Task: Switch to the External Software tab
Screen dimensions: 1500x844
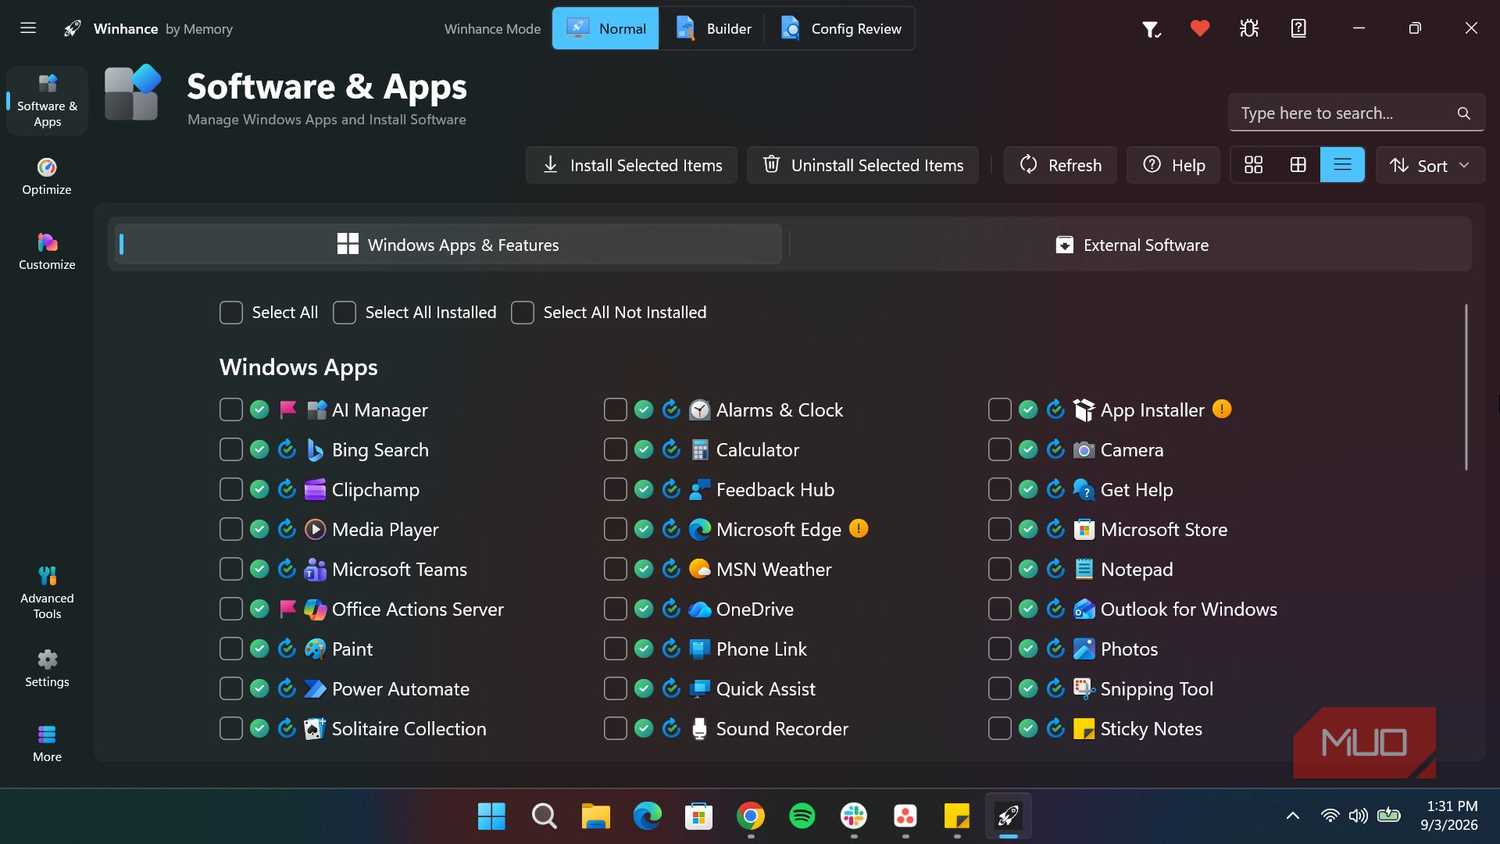Action: tap(1131, 244)
